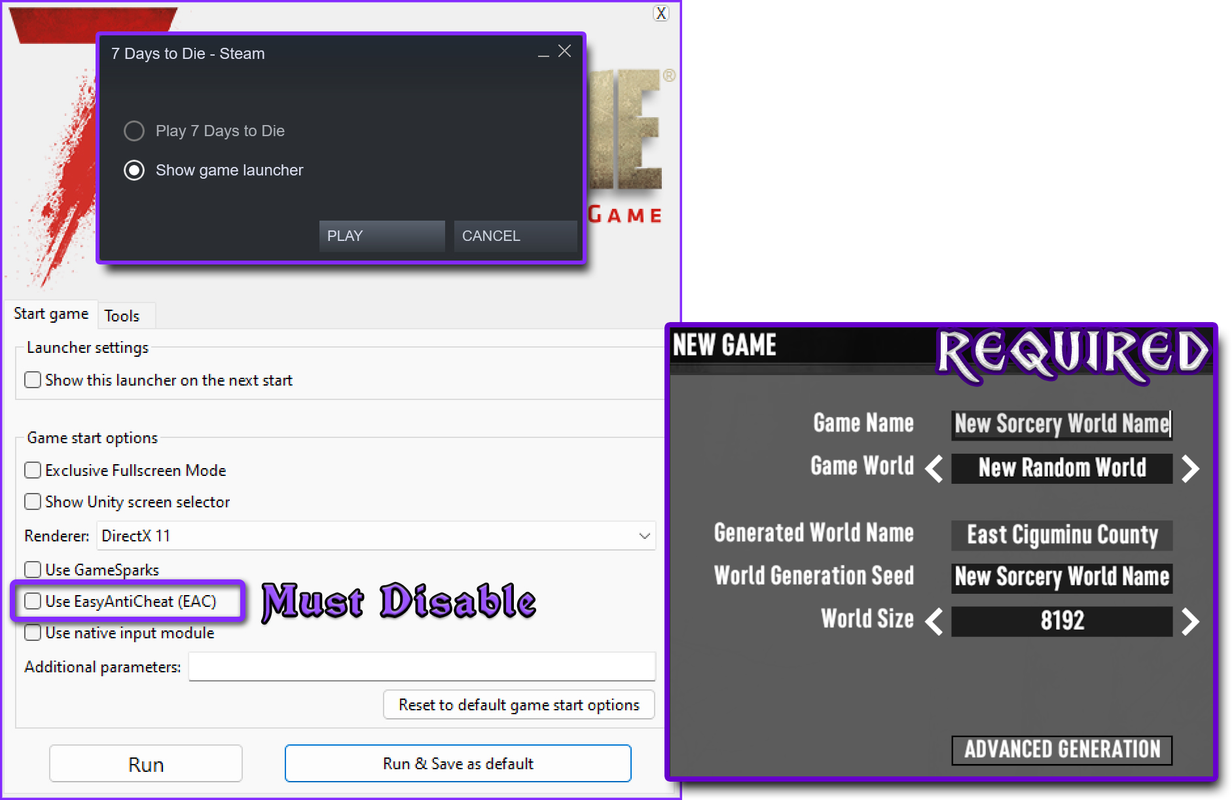1232x800 pixels.
Task: Click the World Generation Seed field
Action: pos(1062,577)
